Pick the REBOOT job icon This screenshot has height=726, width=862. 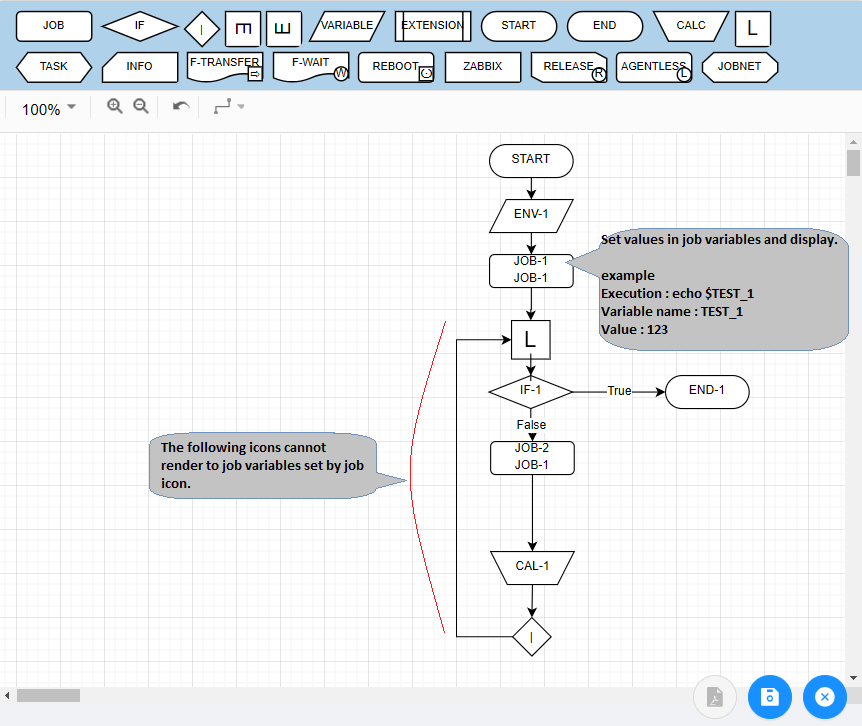396,67
